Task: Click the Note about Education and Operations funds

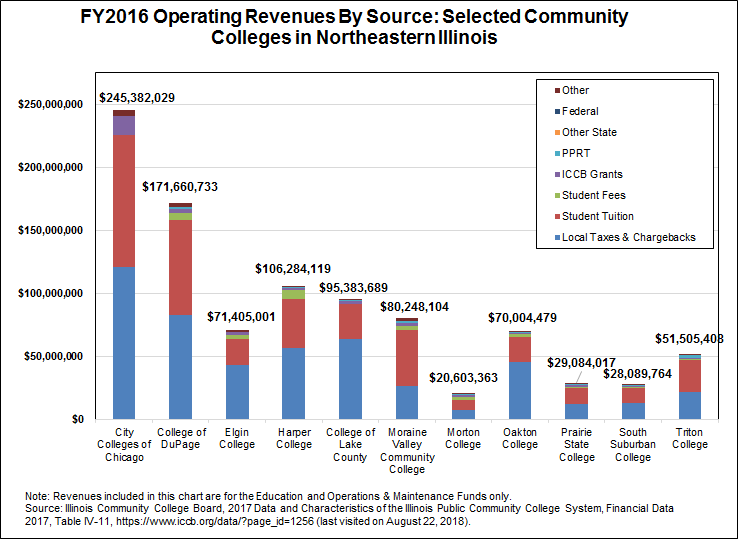Action: point(268,497)
